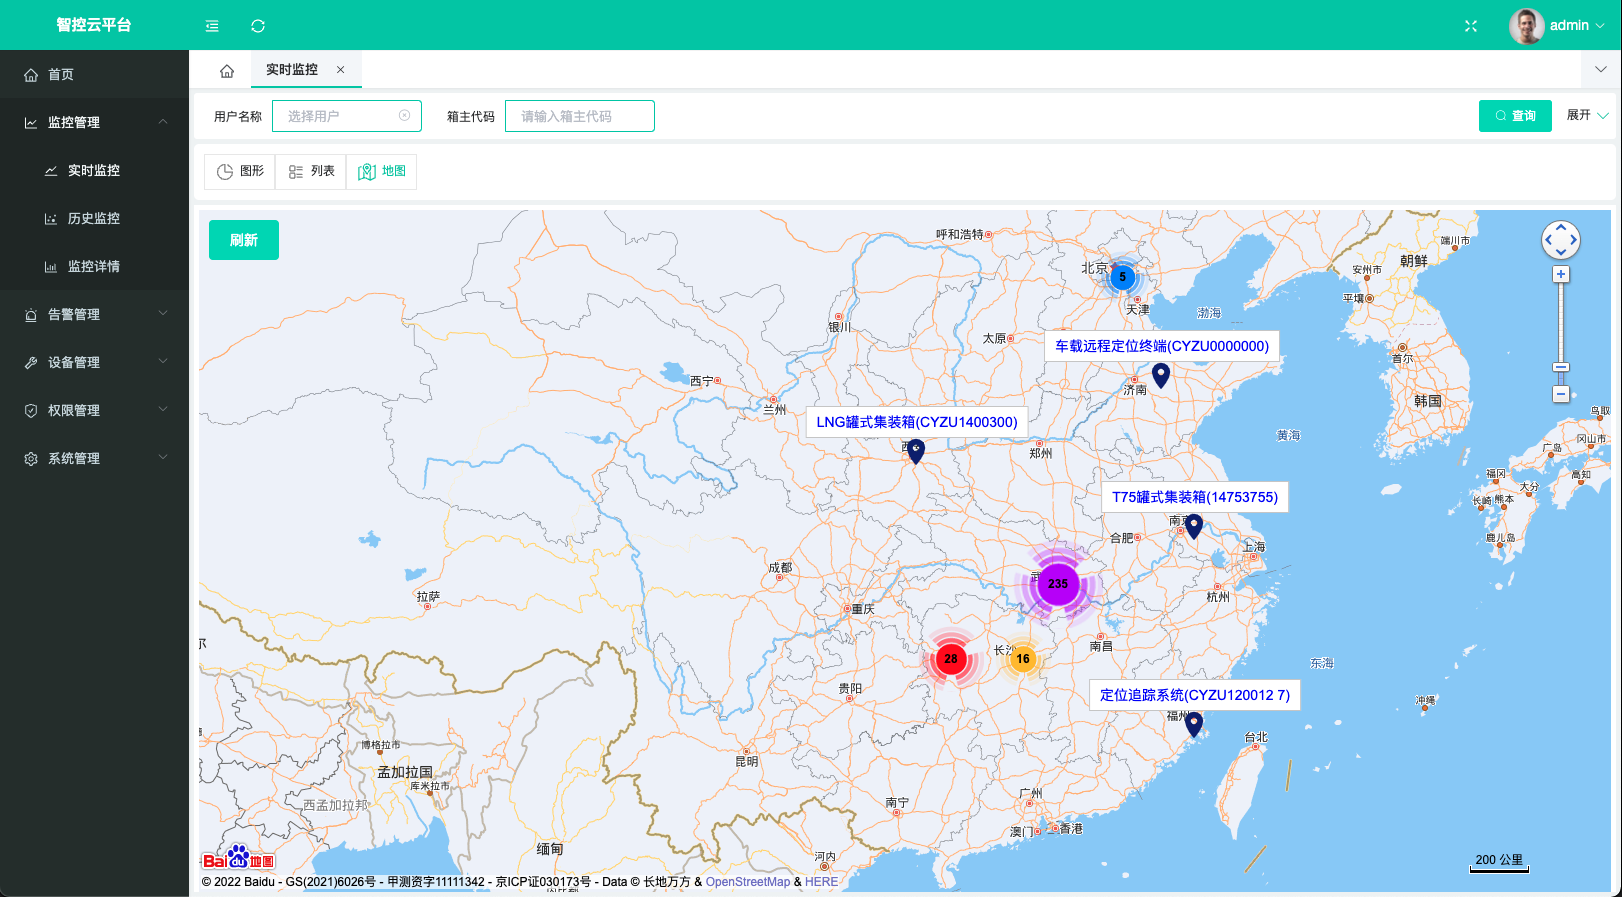Select the 地图 map view
Image resolution: width=1622 pixels, height=897 pixels.
pyautogui.click(x=382, y=171)
